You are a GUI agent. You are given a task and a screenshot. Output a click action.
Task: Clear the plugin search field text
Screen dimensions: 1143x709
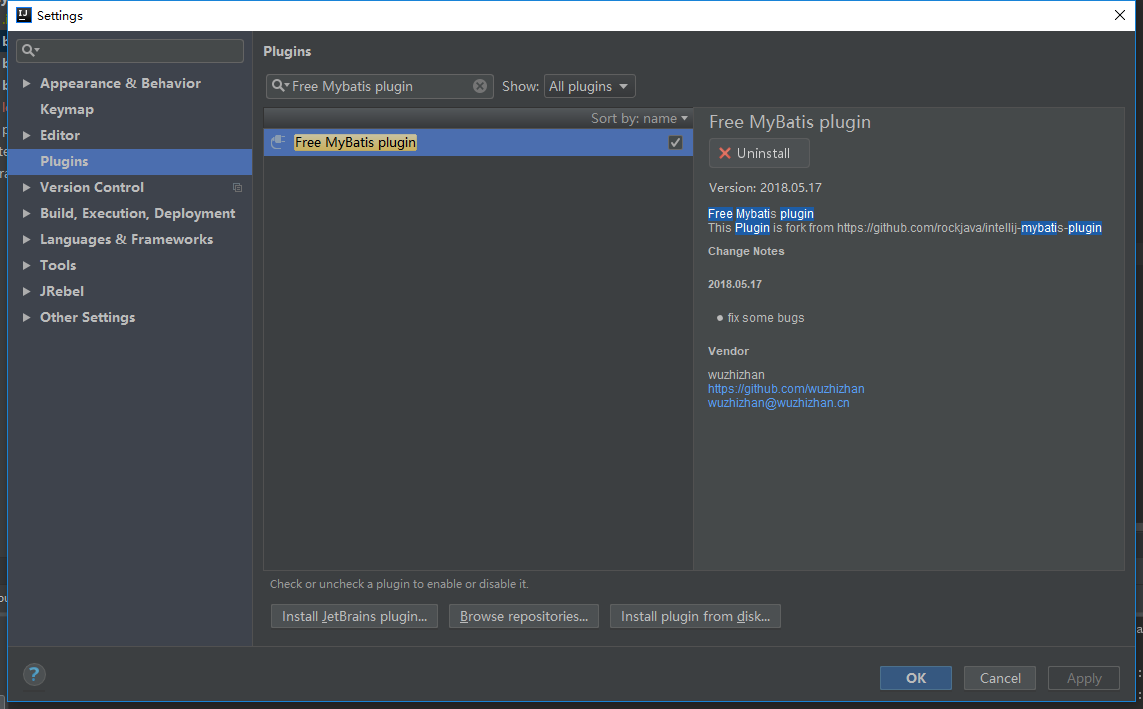(x=480, y=86)
